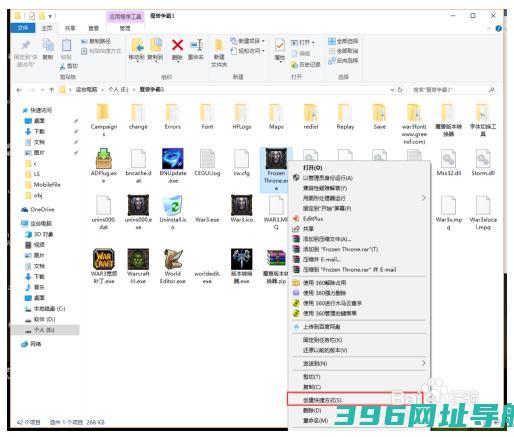Image resolution: width=514 pixels, height=437 pixels.
Task: Click 个人 (E:) in the address breadcrumb
Action: tap(118, 90)
